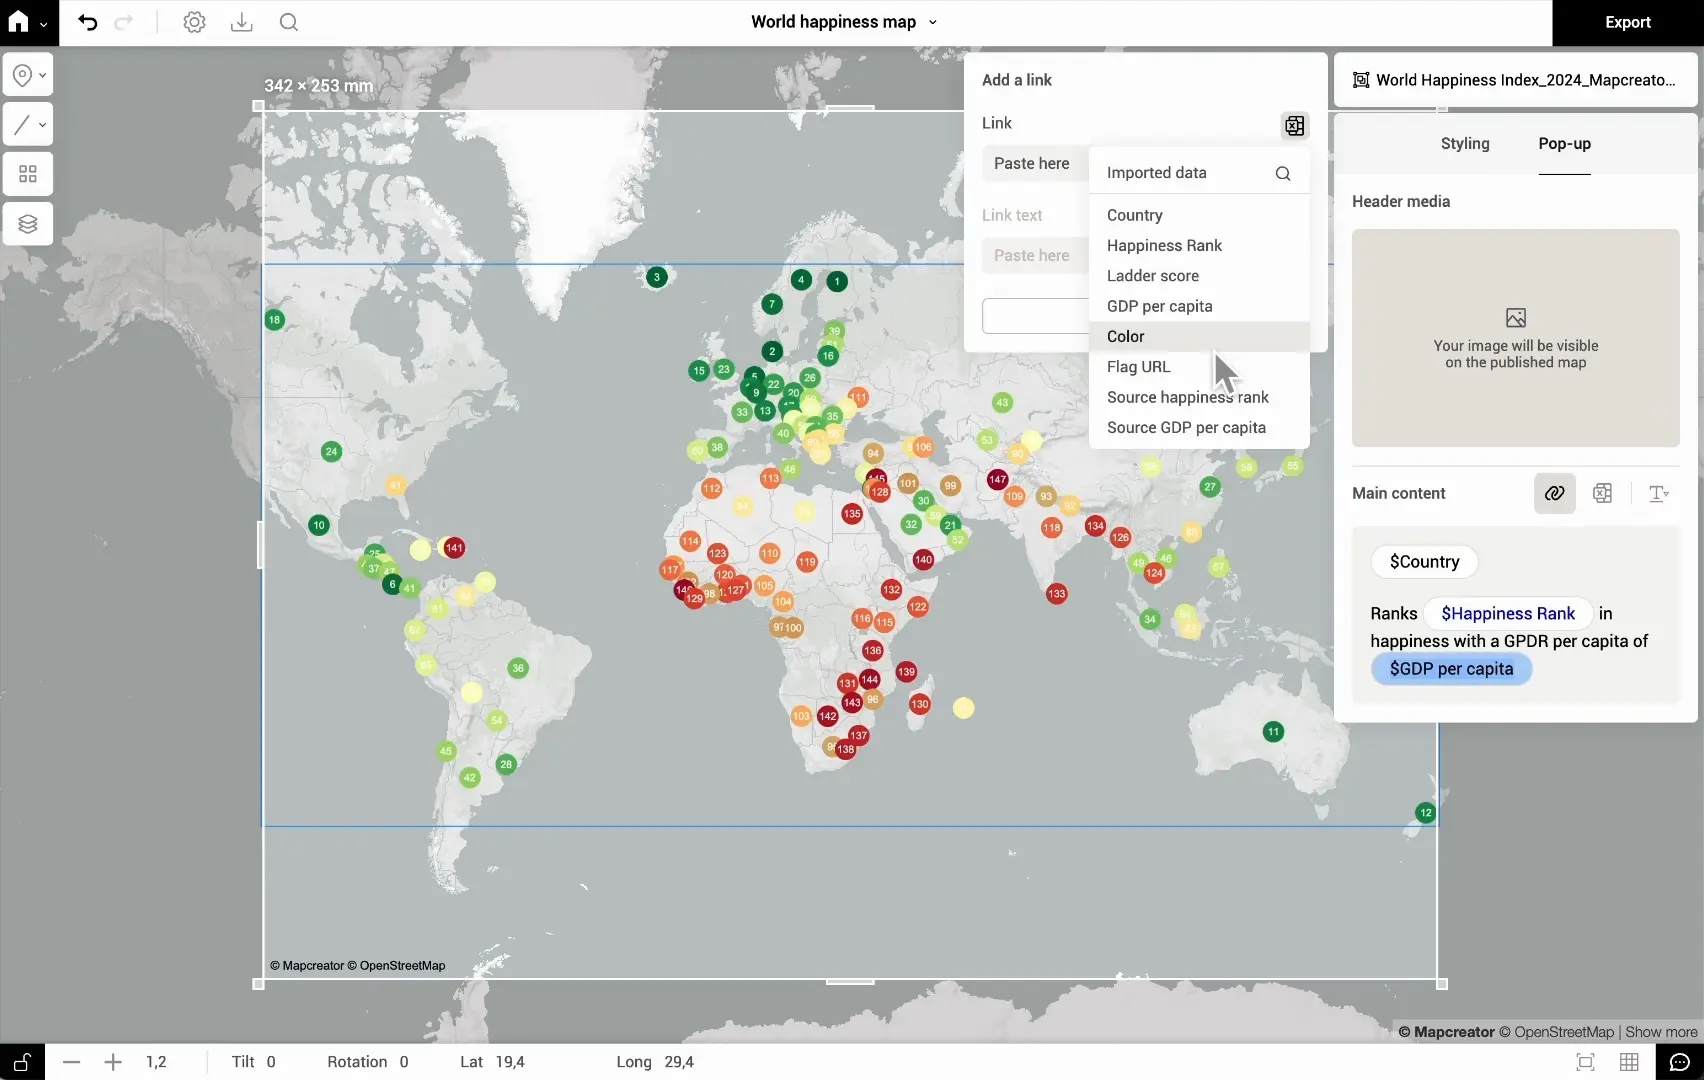
Task: Expand the marker tool dropdown chevron
Action: [x=41, y=74]
